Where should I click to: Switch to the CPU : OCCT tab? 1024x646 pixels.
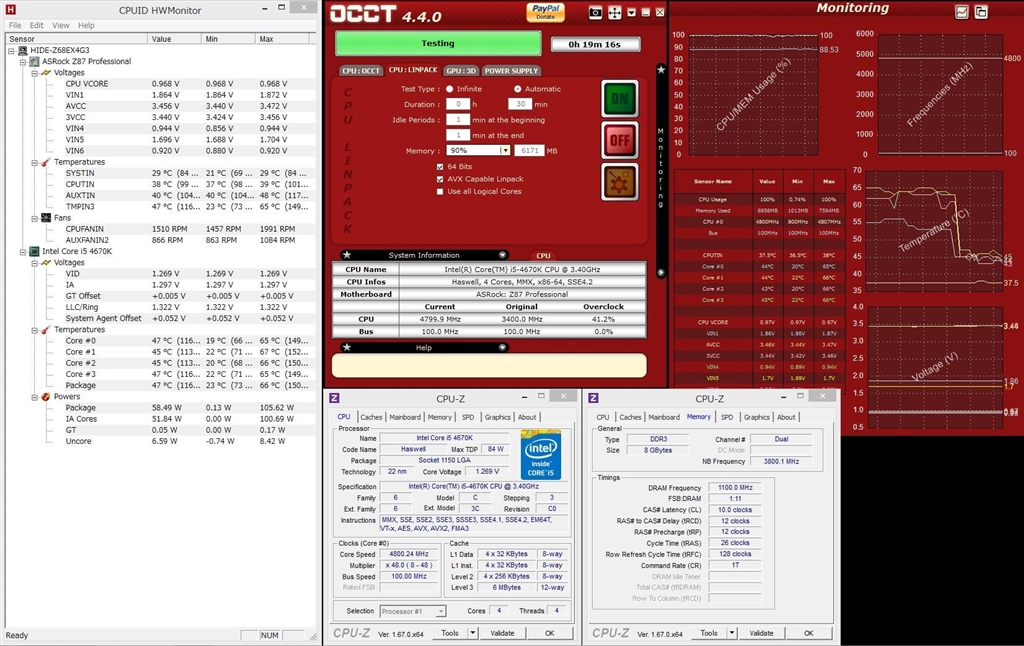[x=360, y=71]
